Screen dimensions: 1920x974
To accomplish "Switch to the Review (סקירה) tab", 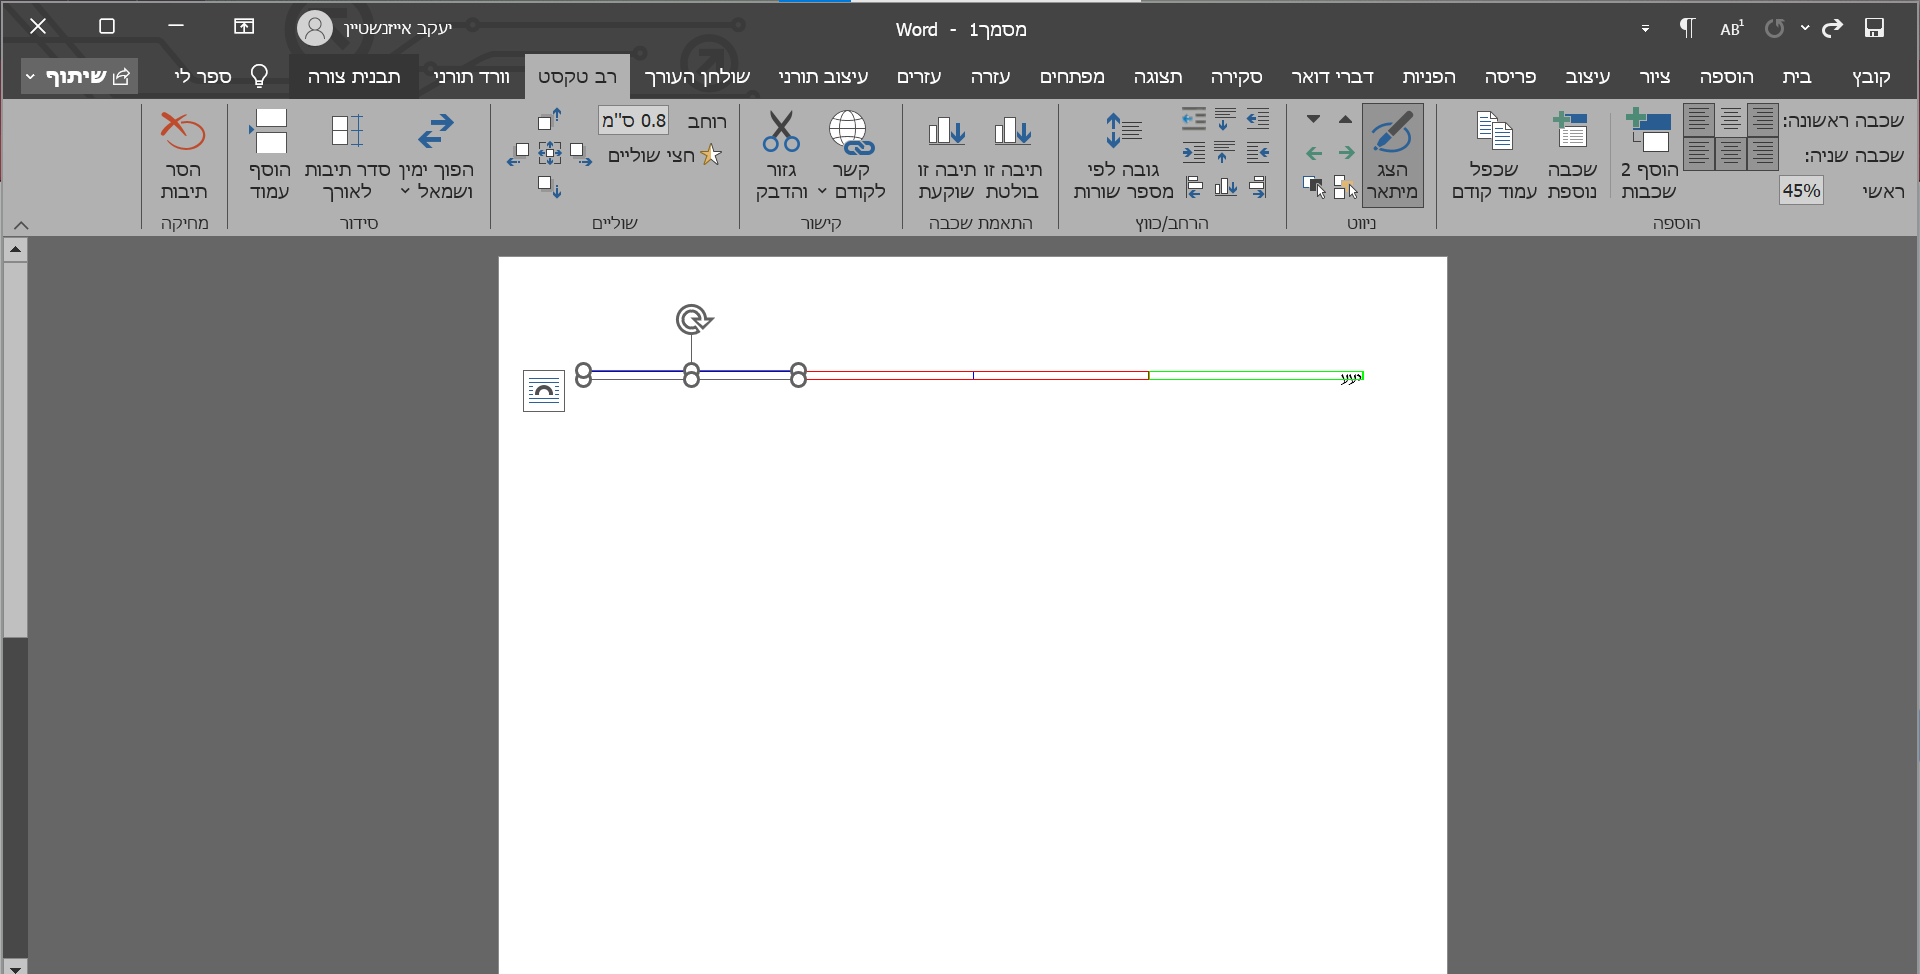I will tap(1236, 76).
